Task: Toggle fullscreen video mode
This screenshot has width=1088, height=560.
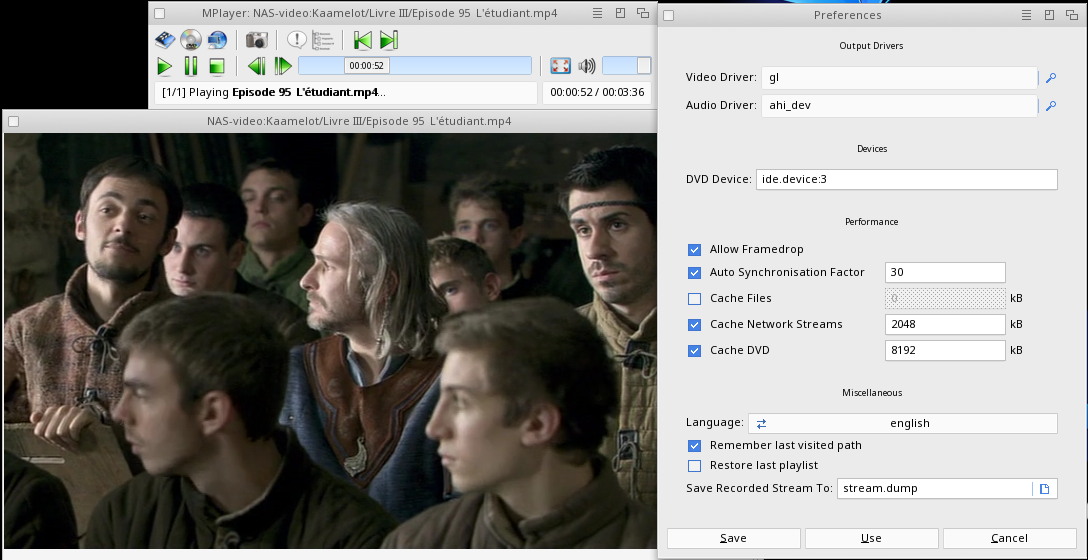Action: pos(560,66)
